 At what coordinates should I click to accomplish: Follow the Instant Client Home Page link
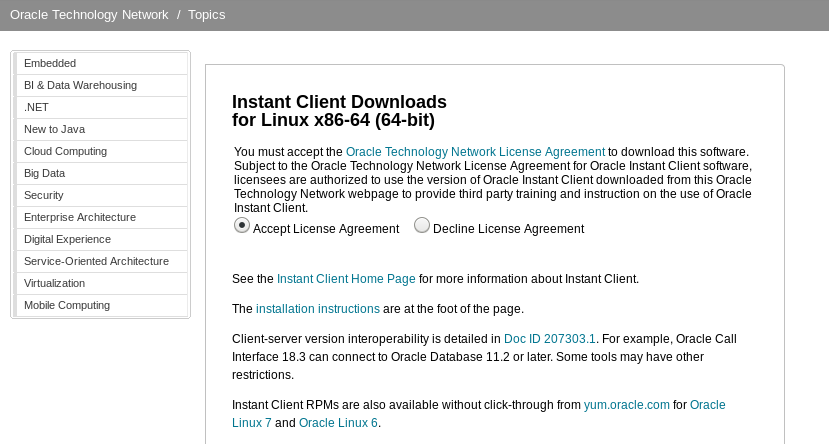346,279
